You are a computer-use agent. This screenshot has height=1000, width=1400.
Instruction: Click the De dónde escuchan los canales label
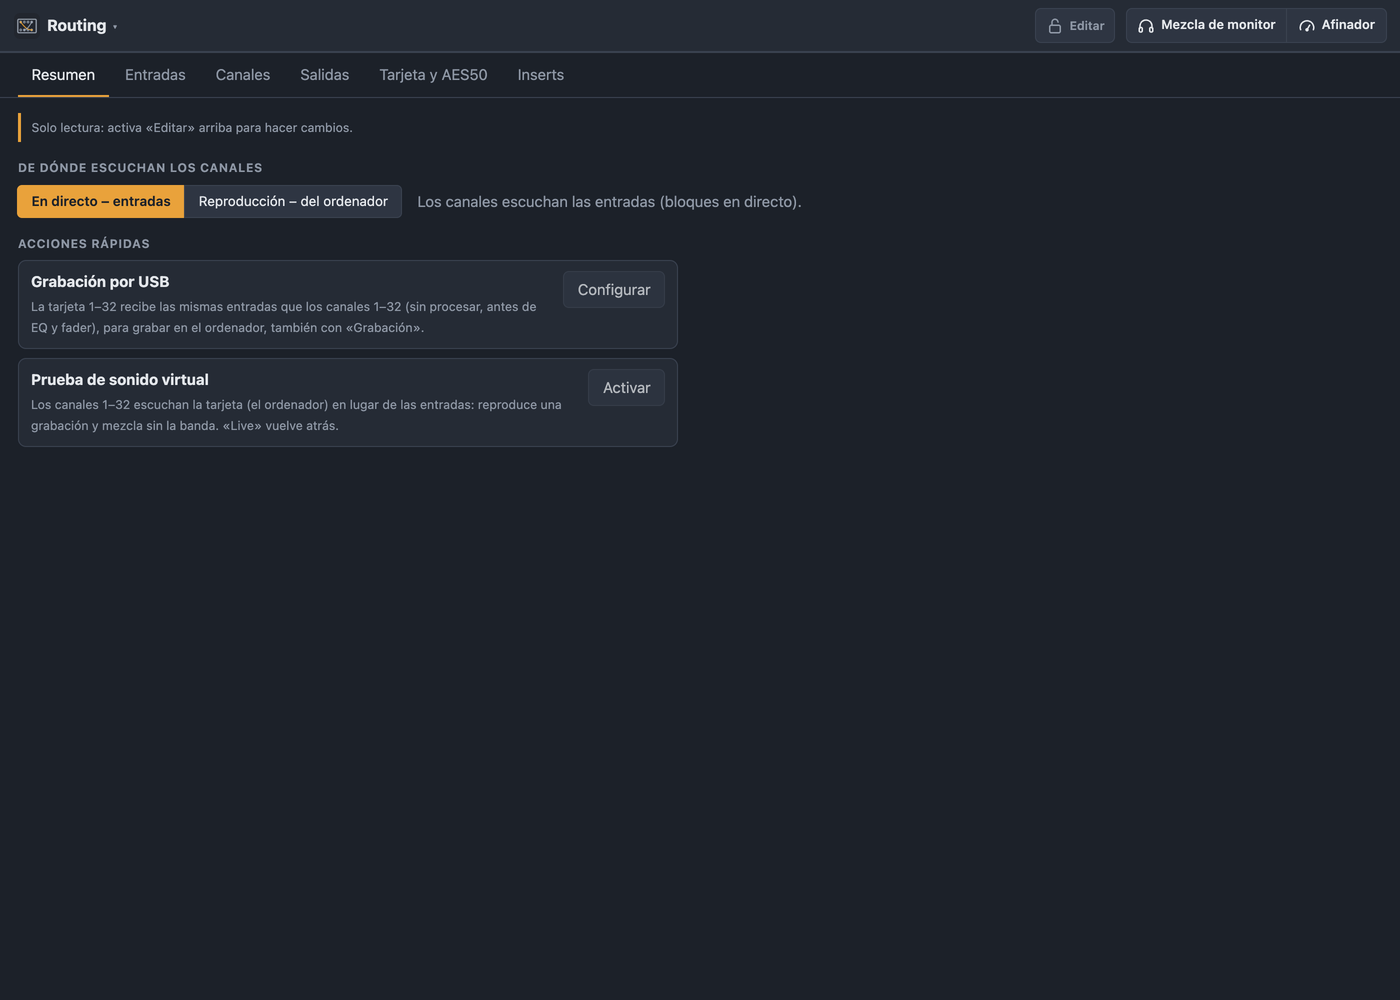click(x=140, y=168)
